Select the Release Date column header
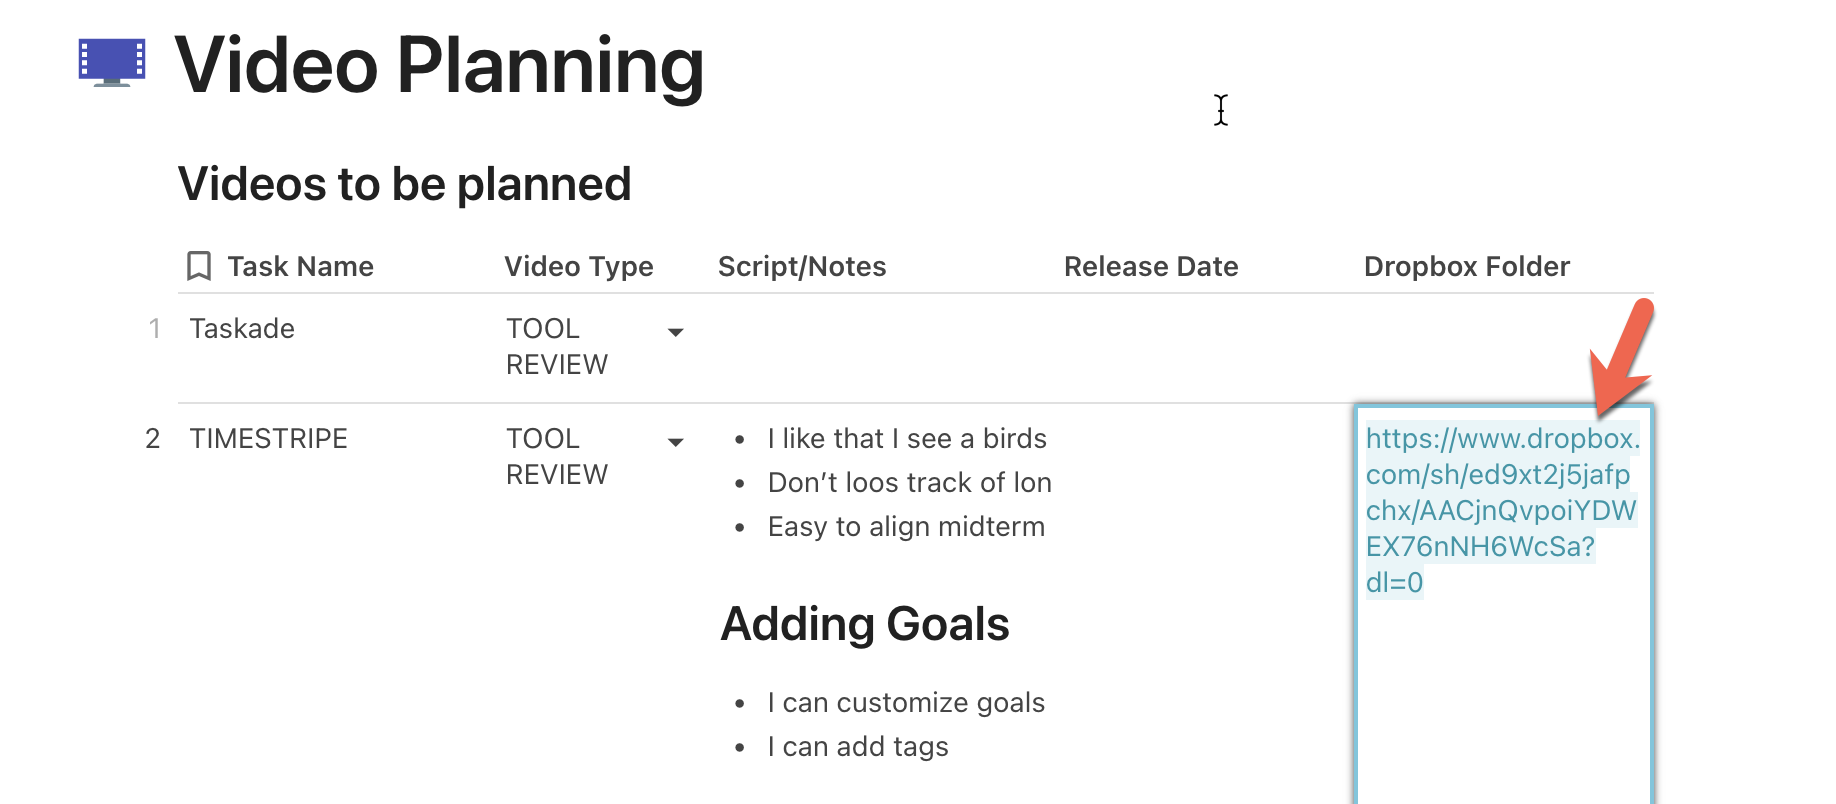Viewport: 1836px width, 804px height. pos(1151,266)
